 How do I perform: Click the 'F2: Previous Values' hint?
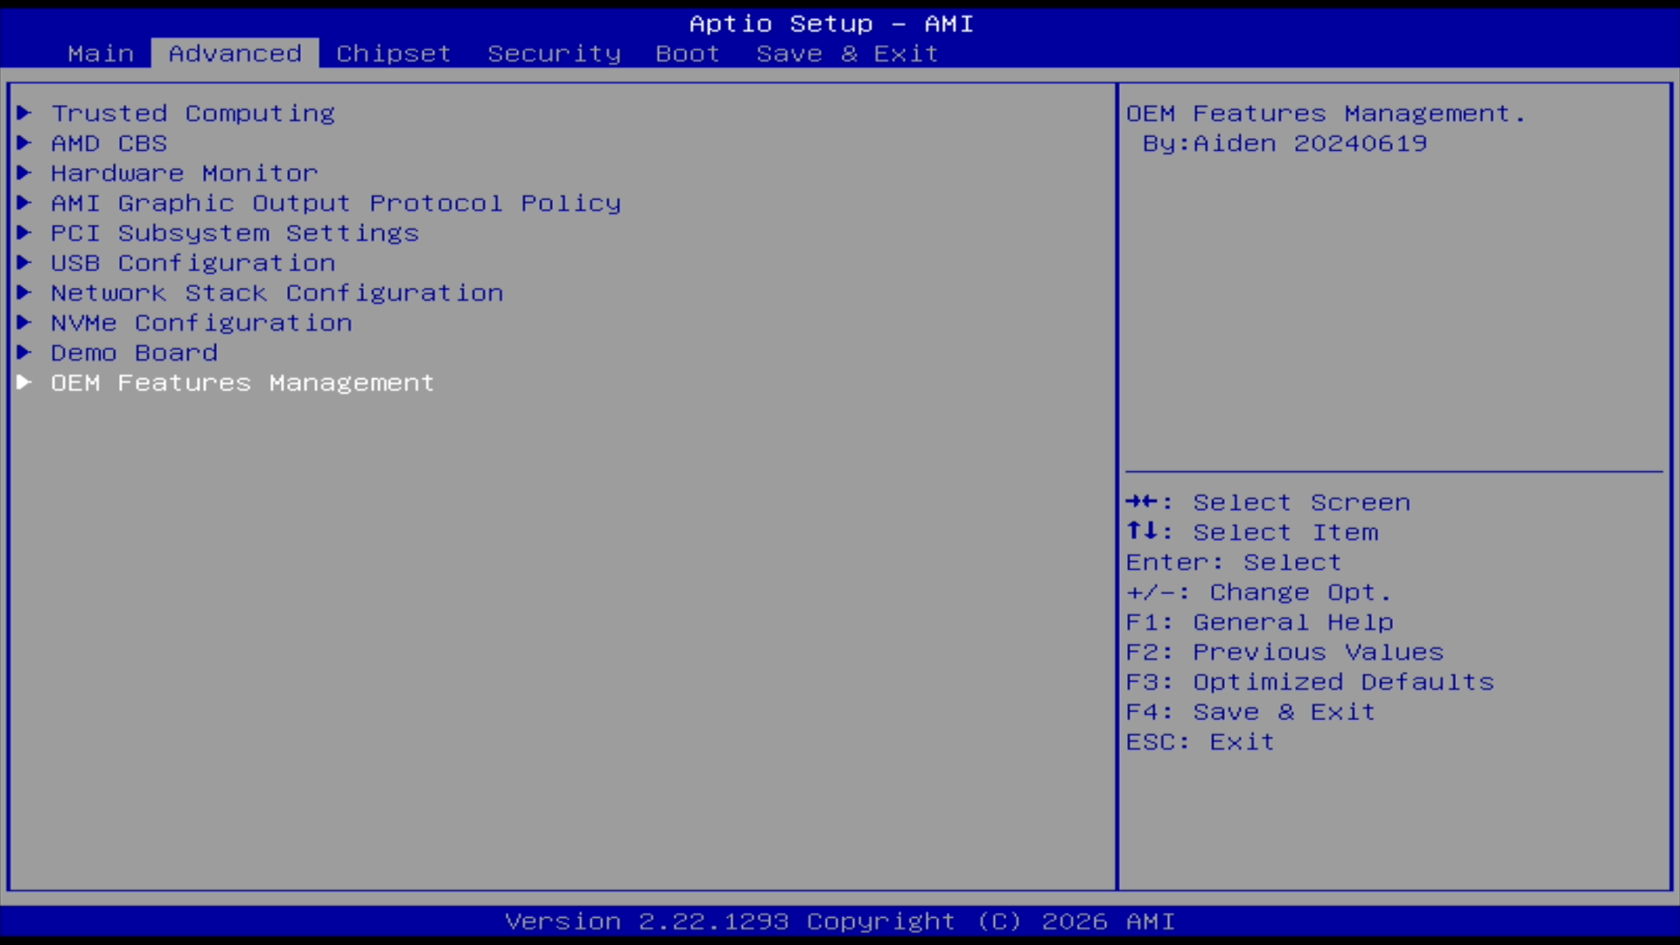coord(1285,653)
